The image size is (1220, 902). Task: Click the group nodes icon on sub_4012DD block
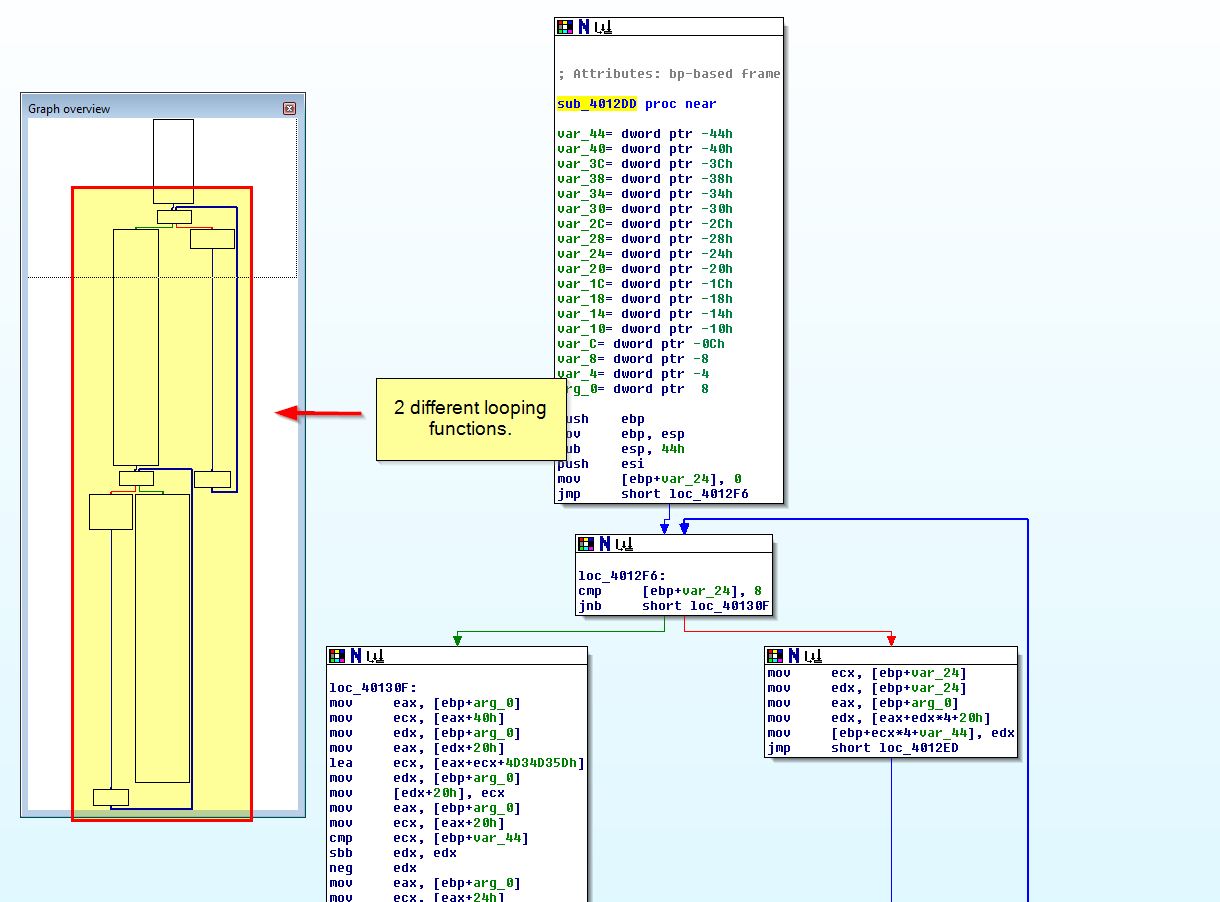tap(602, 28)
